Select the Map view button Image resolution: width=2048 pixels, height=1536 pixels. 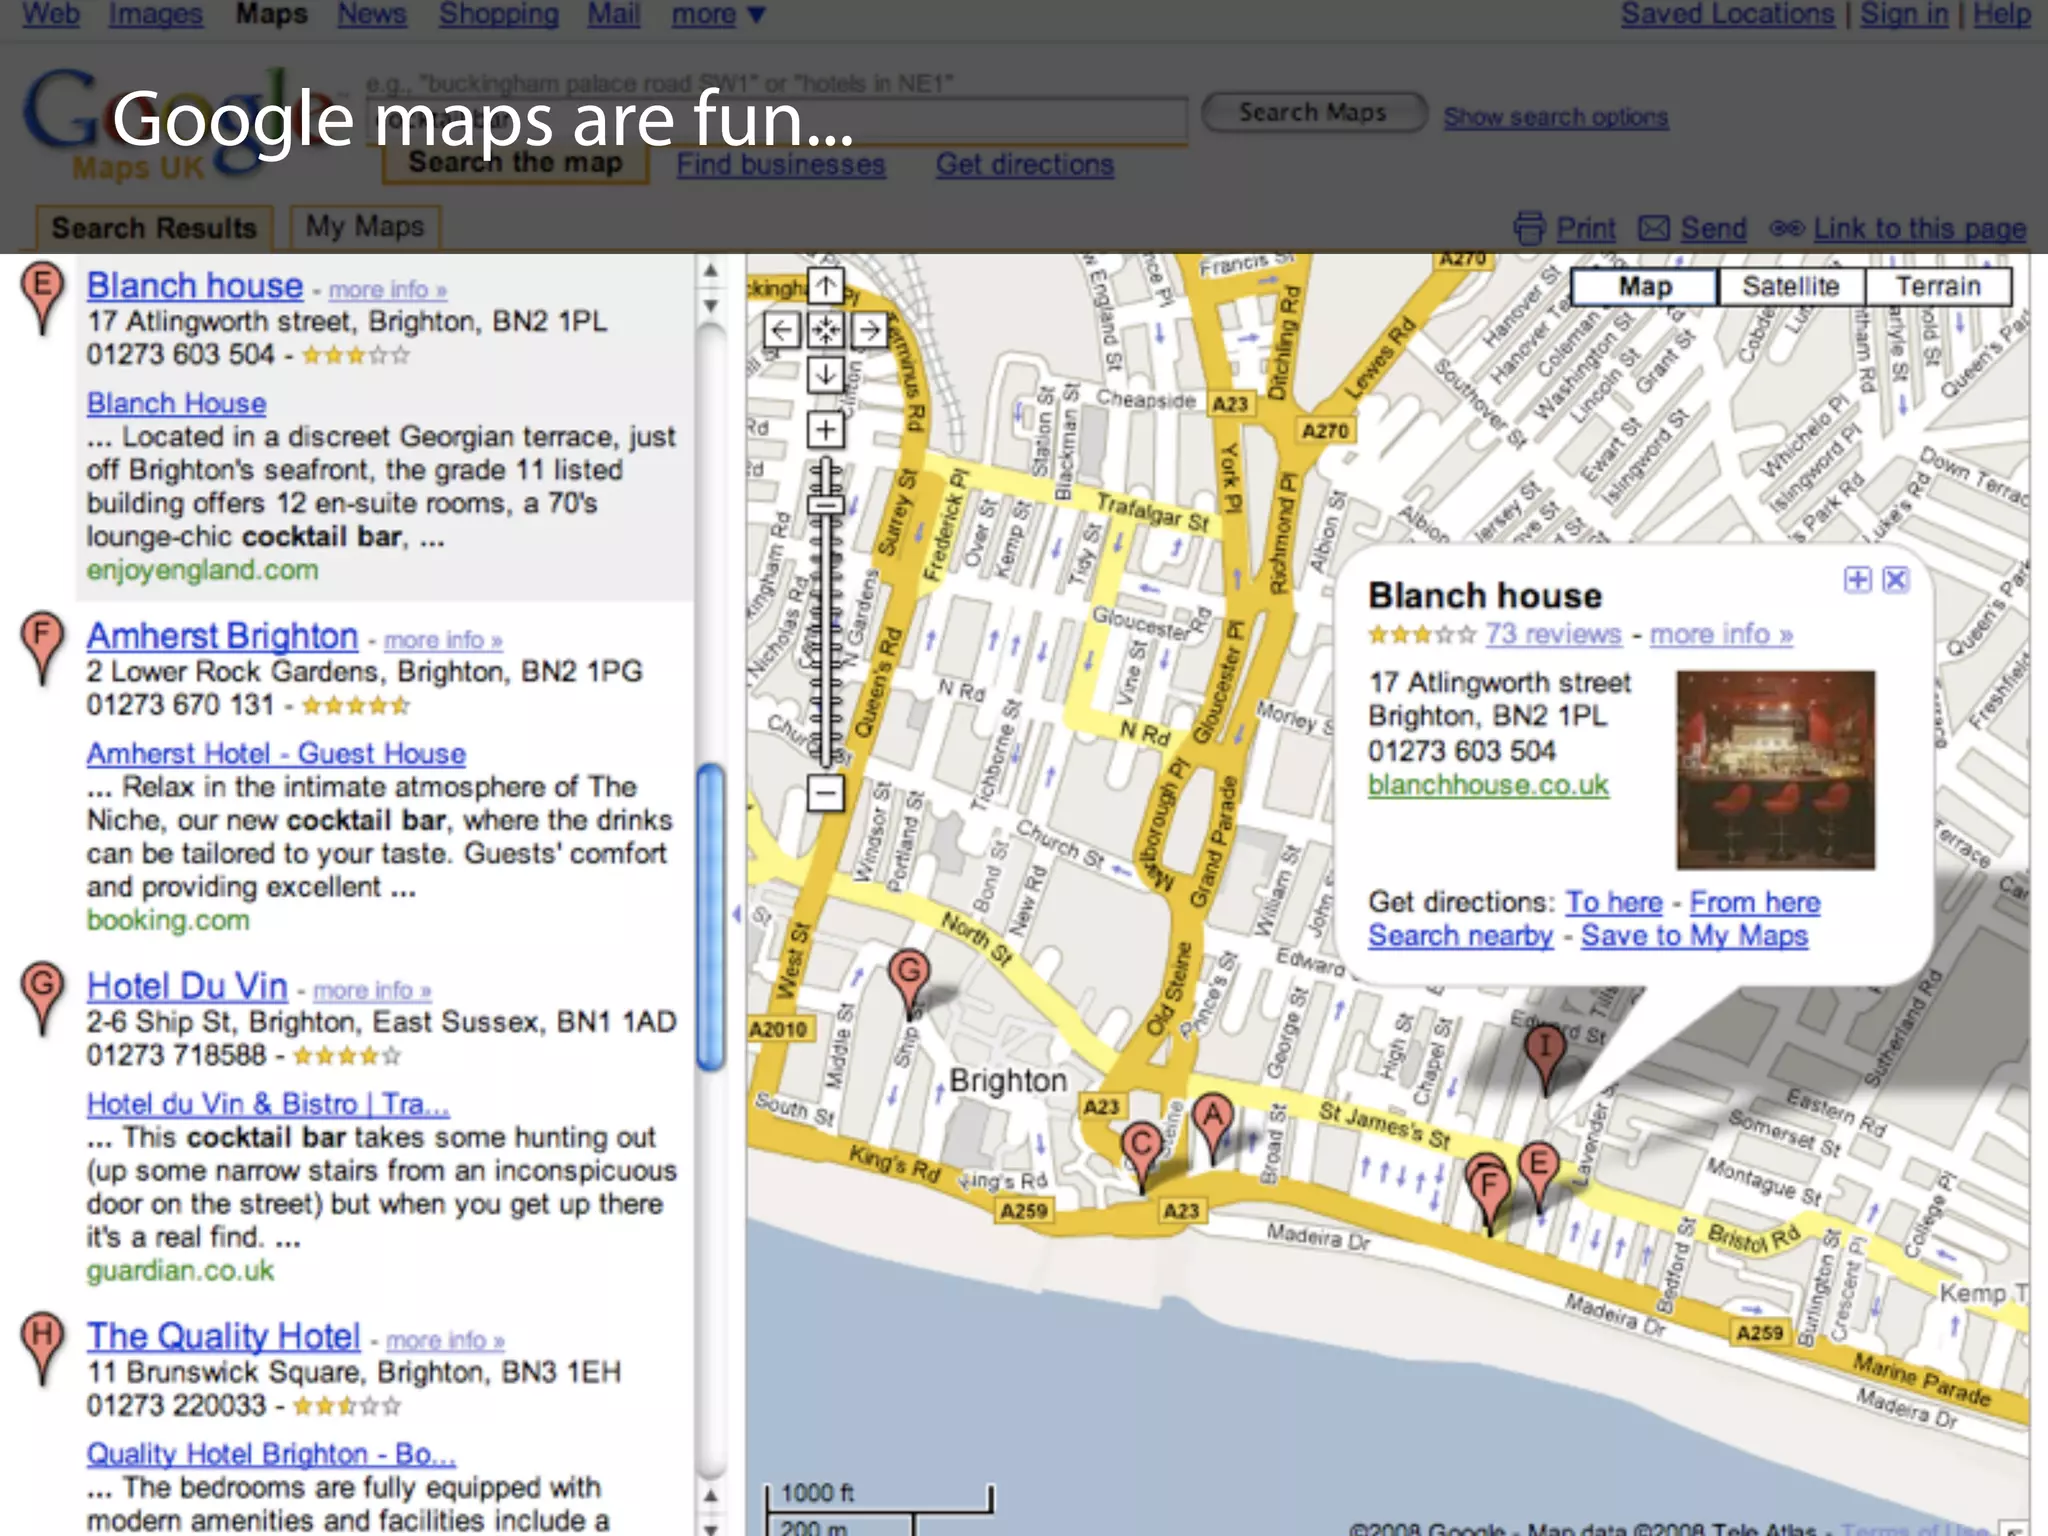[1644, 287]
